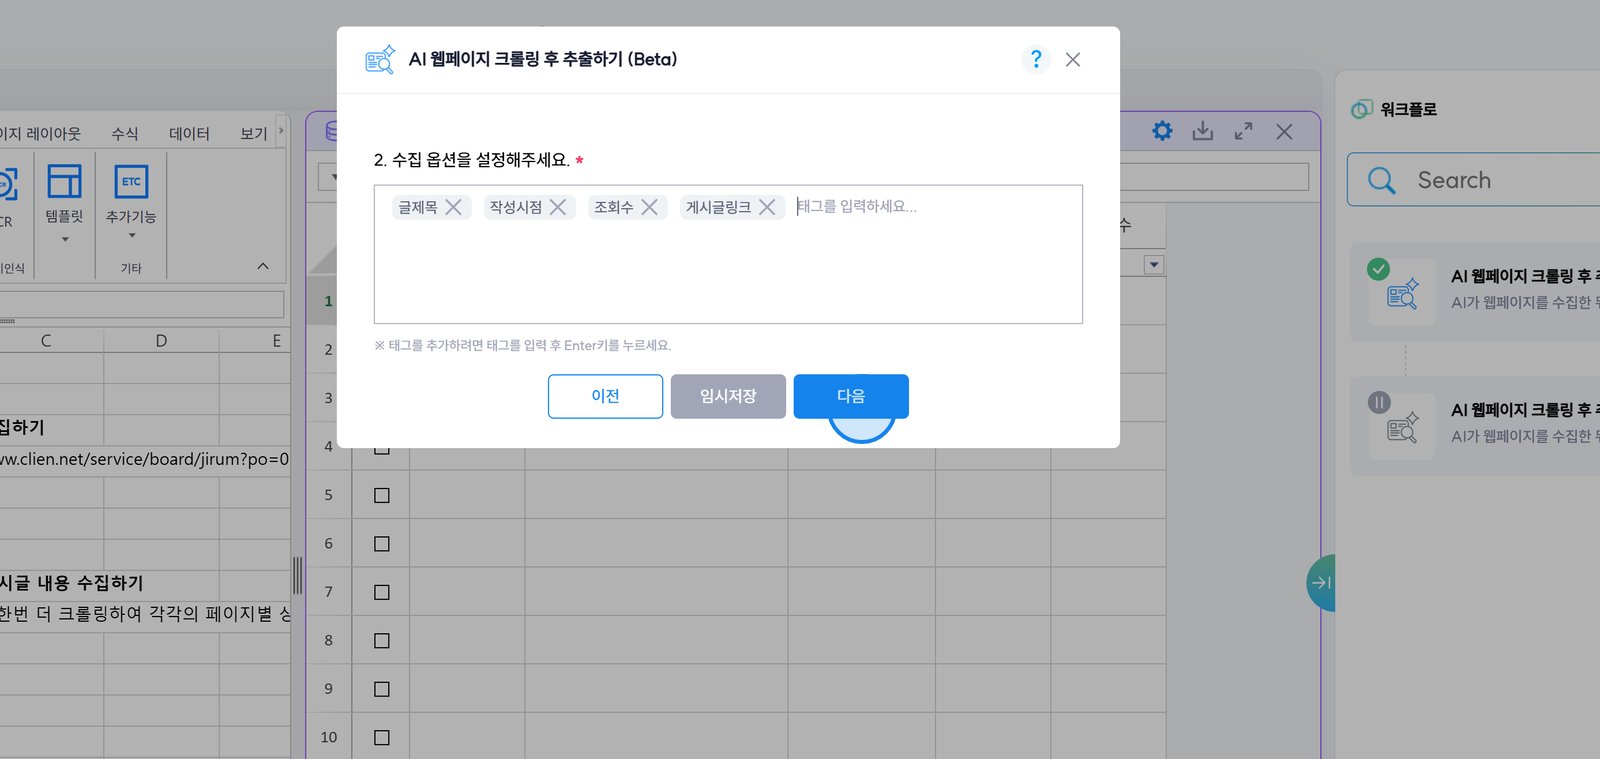Open help for the AI crawling dialog
Screen dimensions: 1600x759
[1036, 60]
